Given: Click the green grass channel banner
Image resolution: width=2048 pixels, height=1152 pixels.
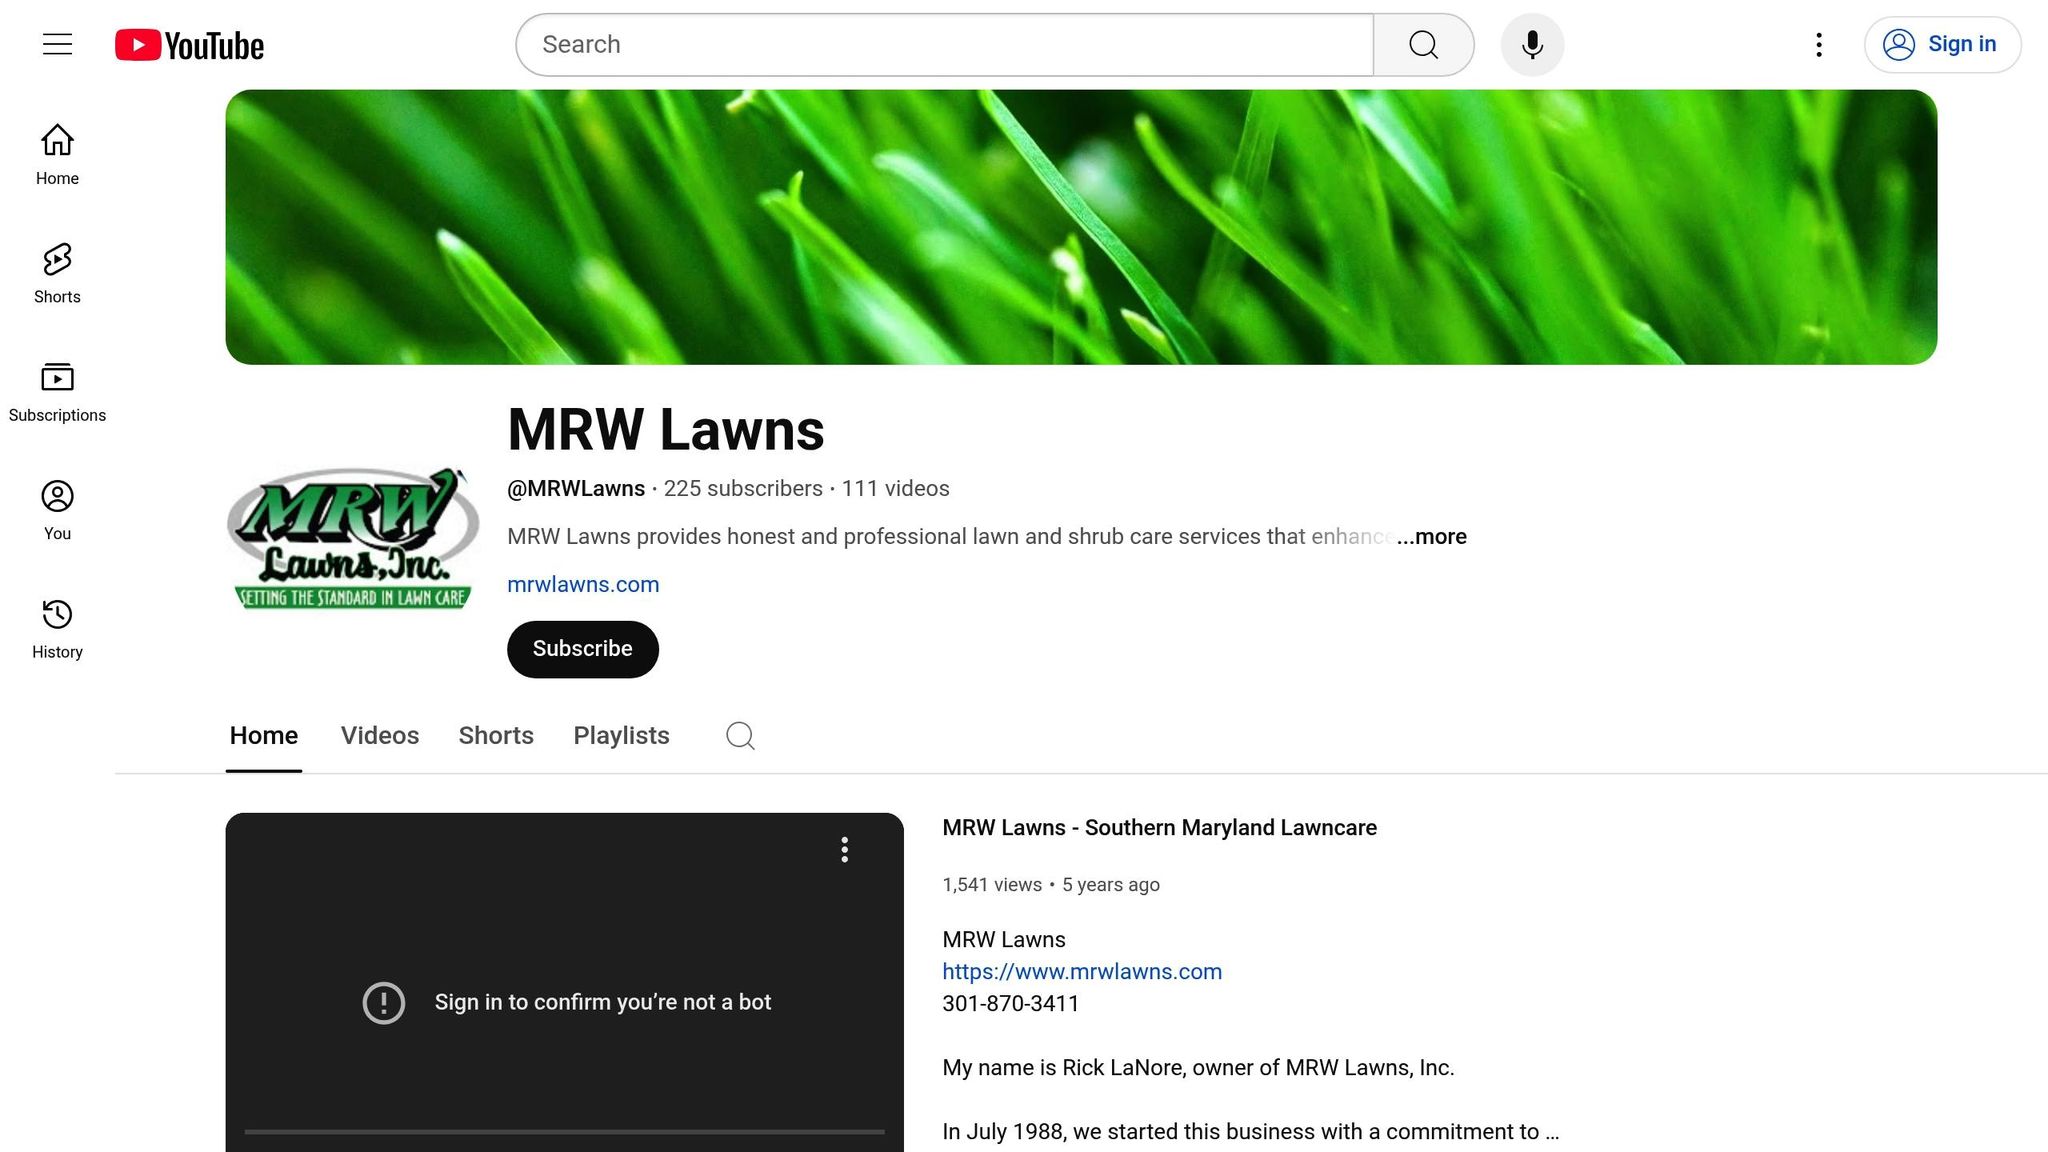Looking at the screenshot, I should tap(1081, 227).
